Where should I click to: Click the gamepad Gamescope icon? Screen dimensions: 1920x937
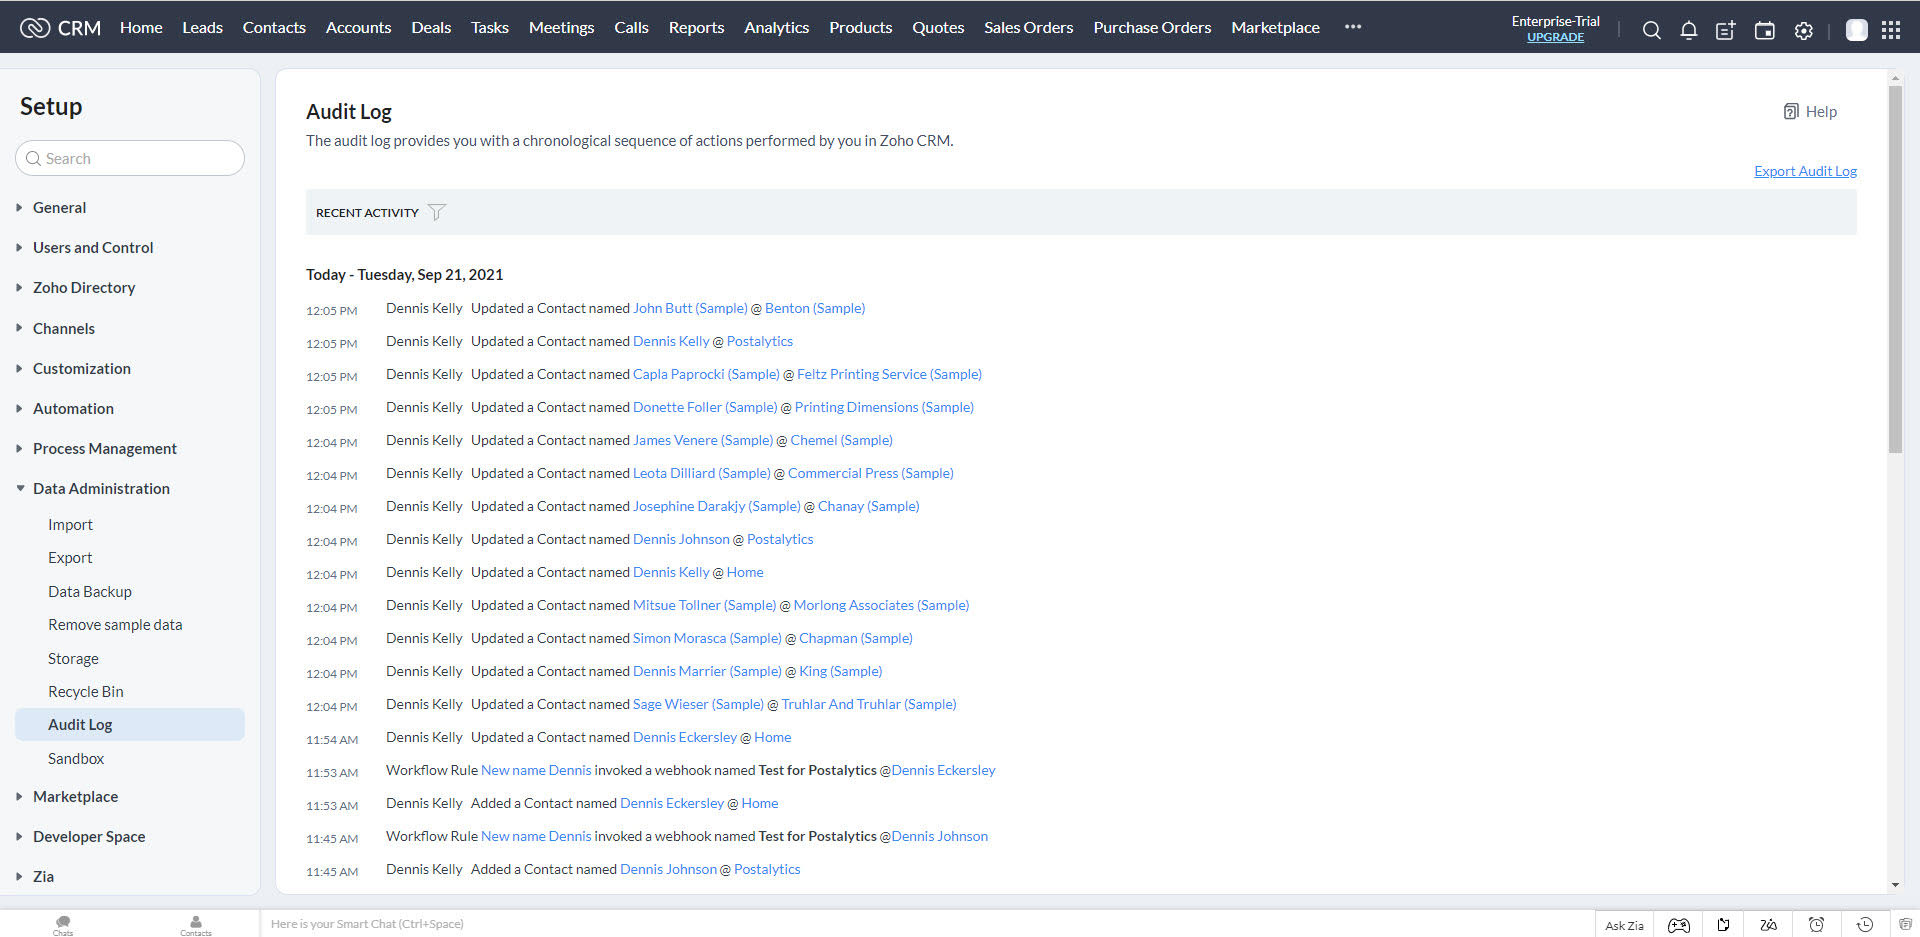click(1679, 925)
